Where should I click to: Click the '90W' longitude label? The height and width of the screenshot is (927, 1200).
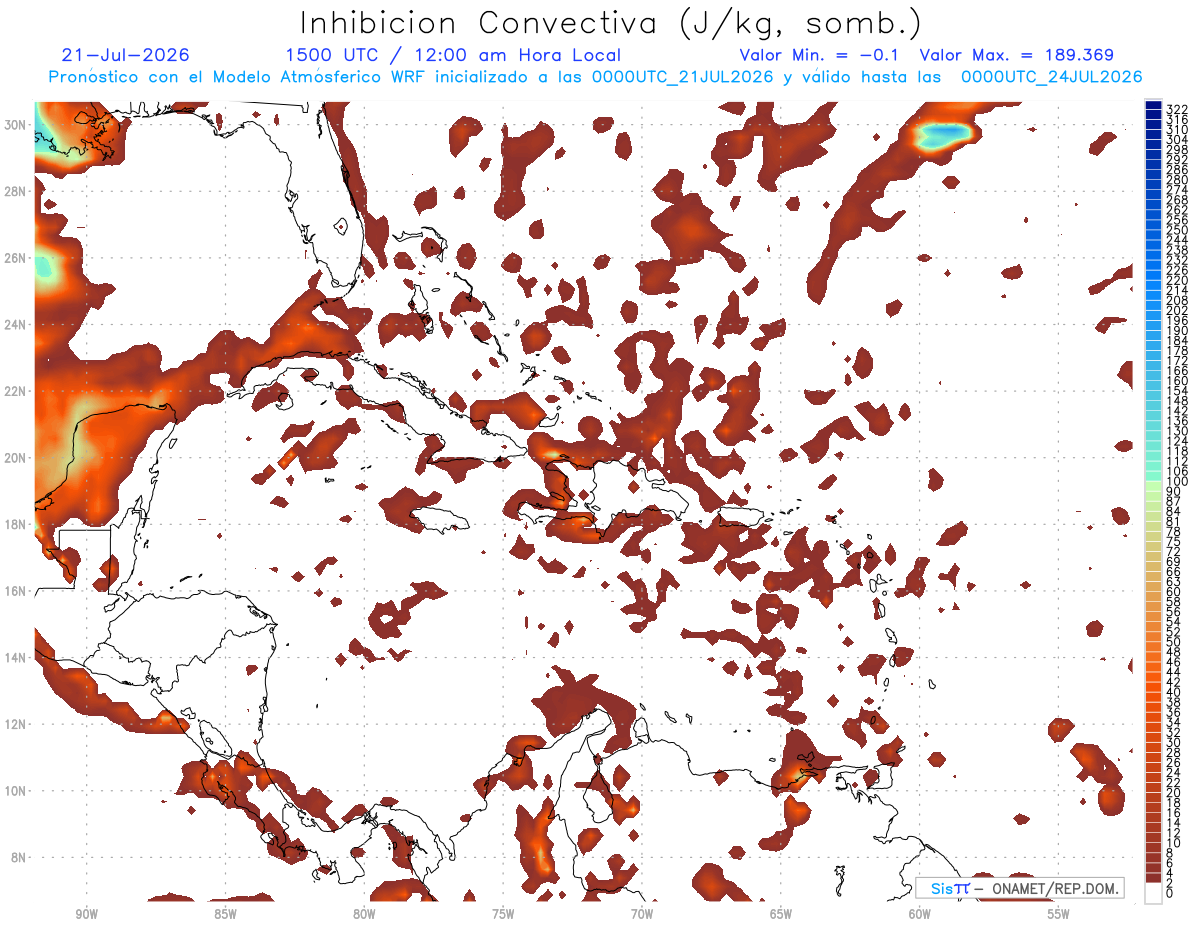86,914
